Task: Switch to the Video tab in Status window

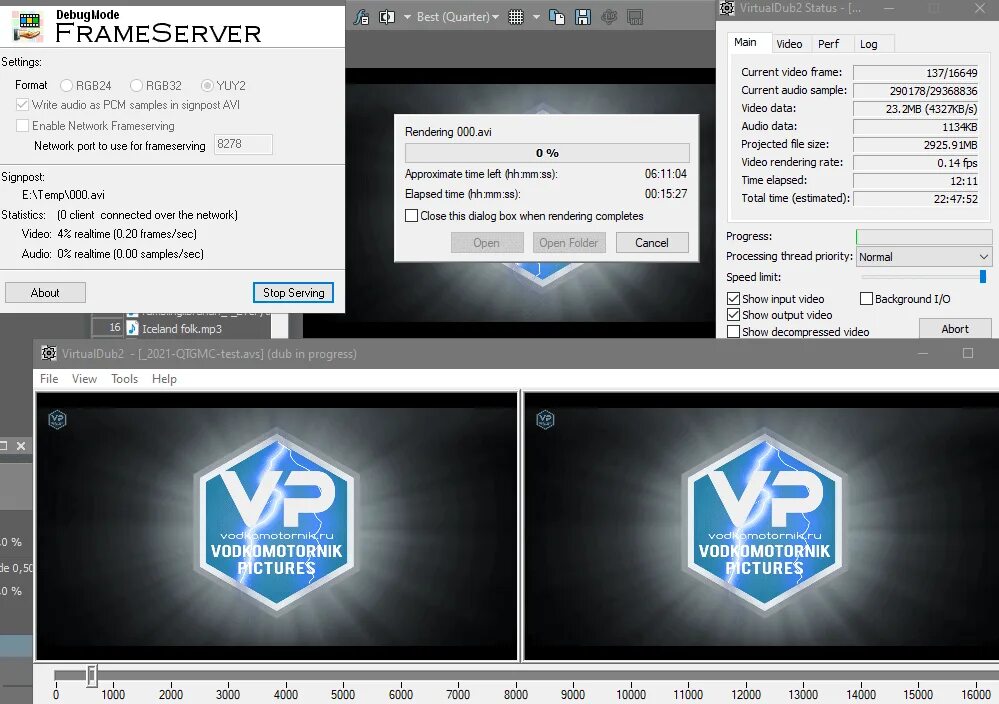Action: 789,44
